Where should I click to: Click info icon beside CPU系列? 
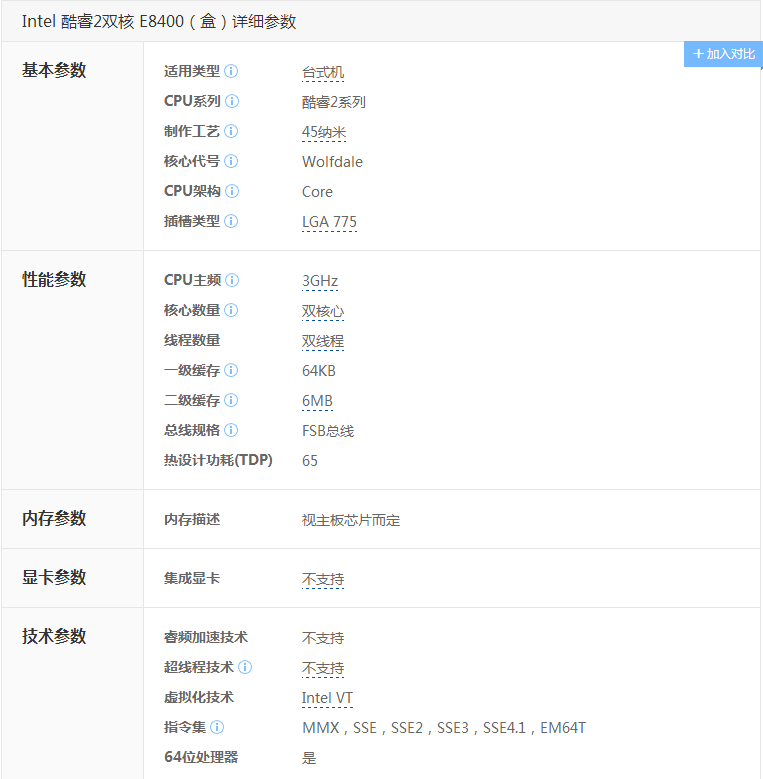232,101
